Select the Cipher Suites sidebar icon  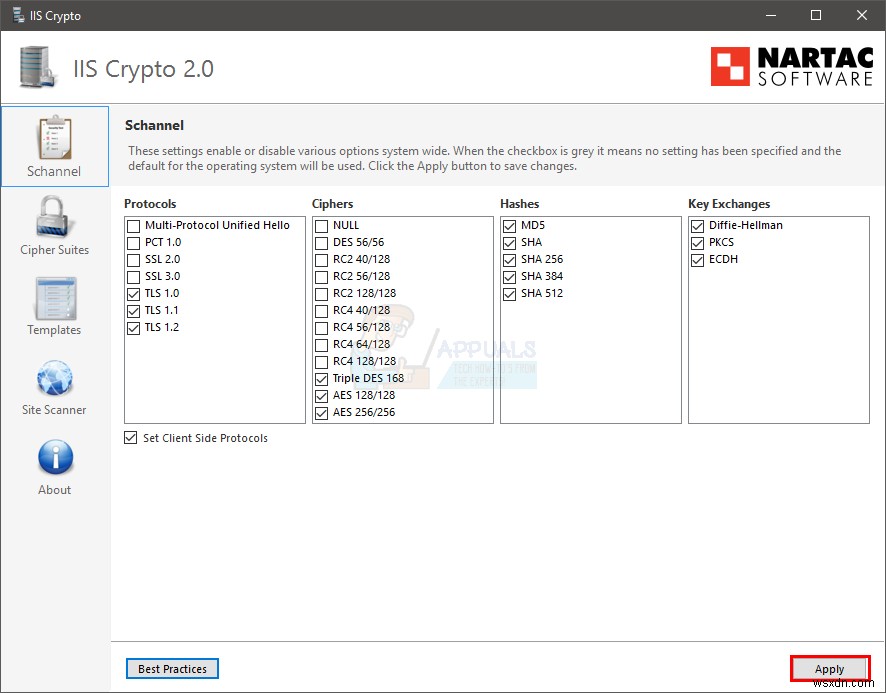pos(54,226)
